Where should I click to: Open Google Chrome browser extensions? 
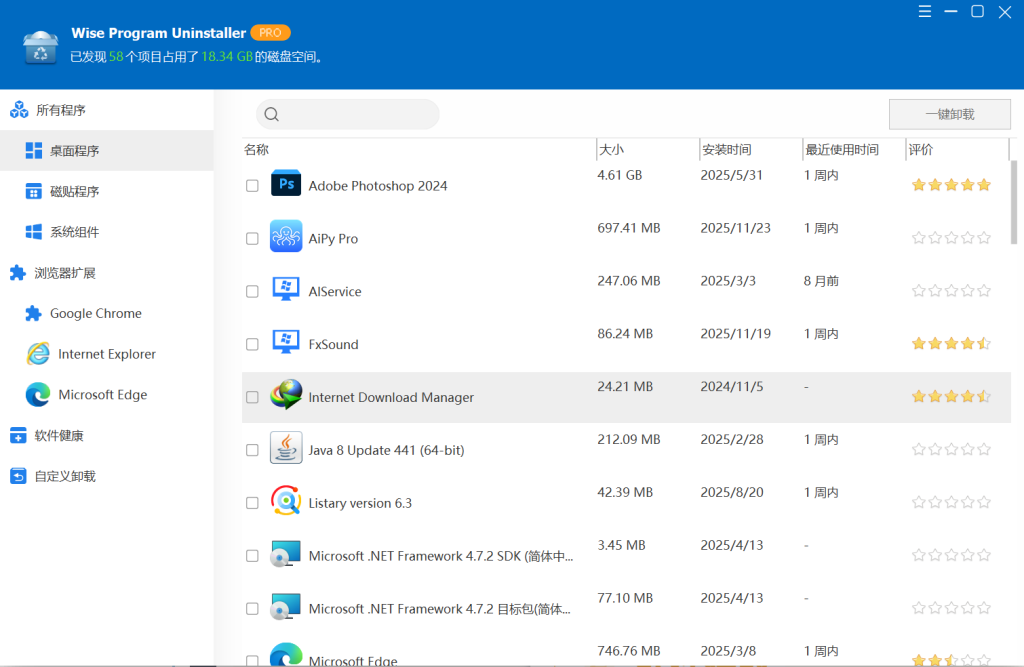96,313
